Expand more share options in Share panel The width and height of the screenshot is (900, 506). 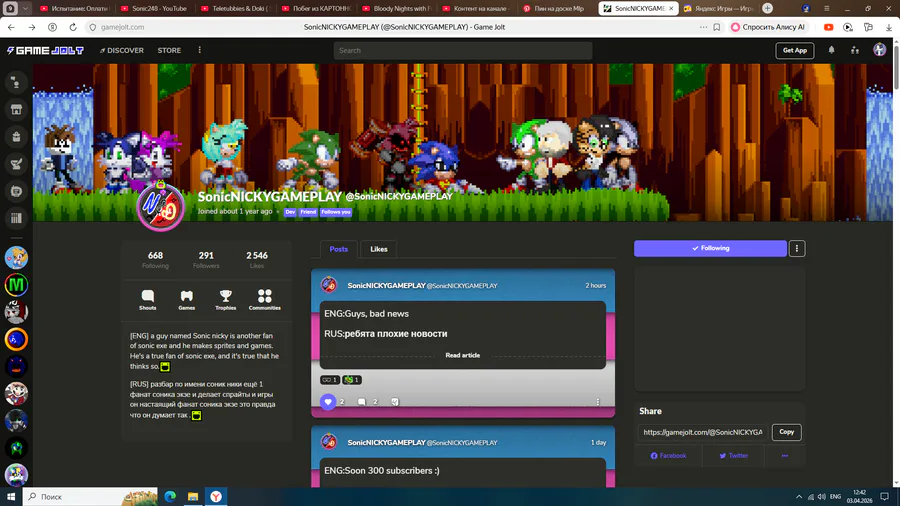point(785,456)
